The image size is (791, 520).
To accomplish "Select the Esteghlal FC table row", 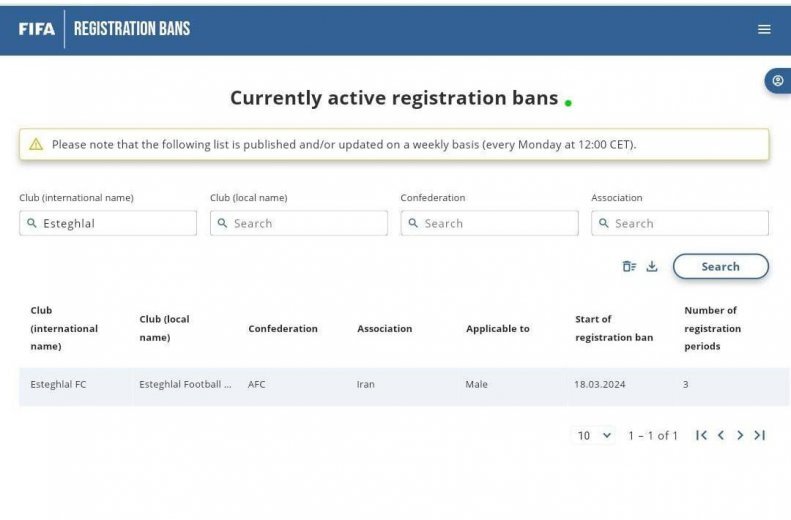I will (x=300, y=384).
